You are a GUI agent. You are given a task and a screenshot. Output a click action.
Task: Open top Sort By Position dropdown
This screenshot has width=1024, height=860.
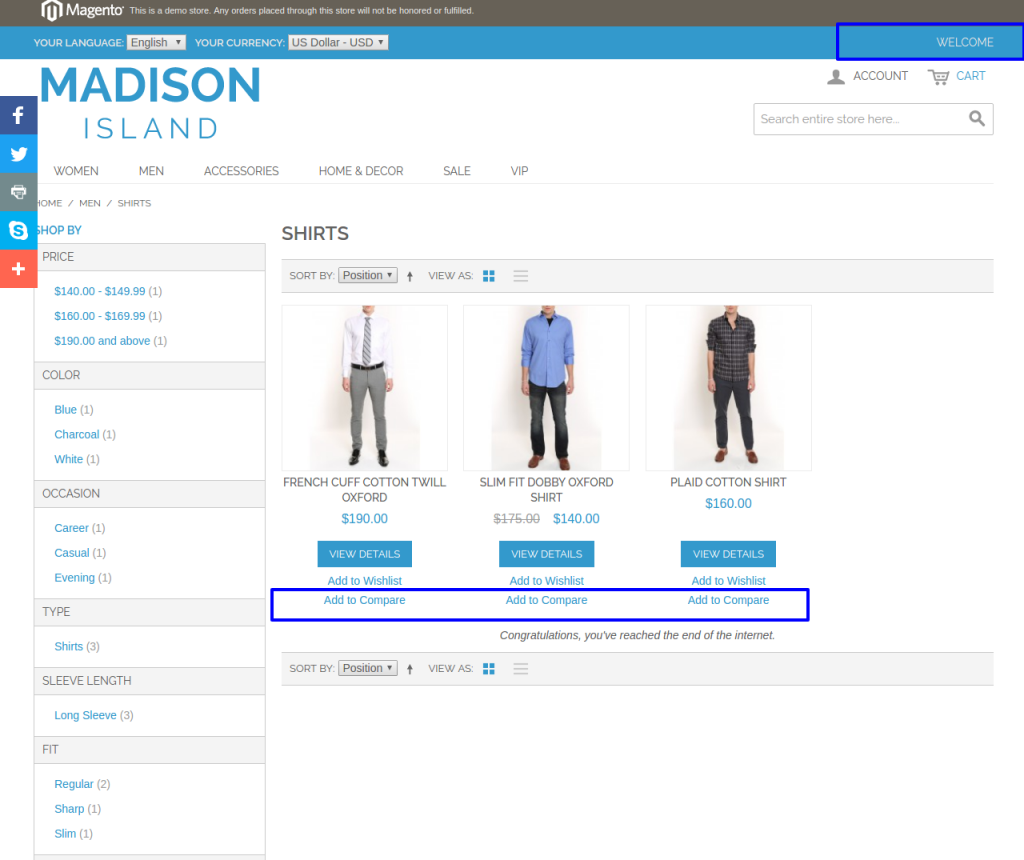point(368,276)
